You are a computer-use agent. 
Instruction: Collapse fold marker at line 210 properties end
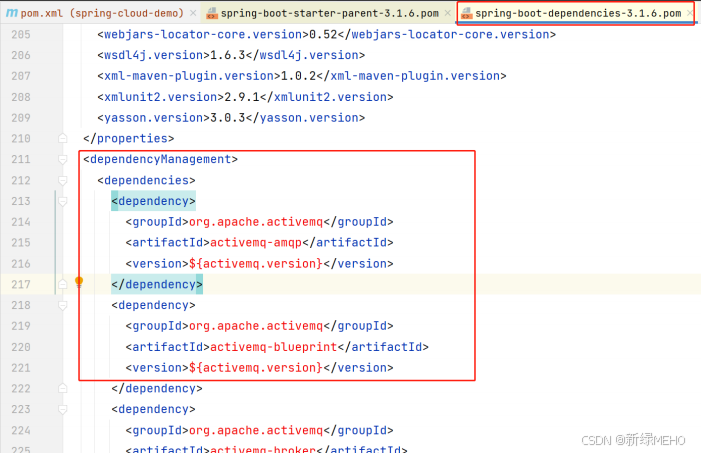pyautogui.click(x=63, y=138)
